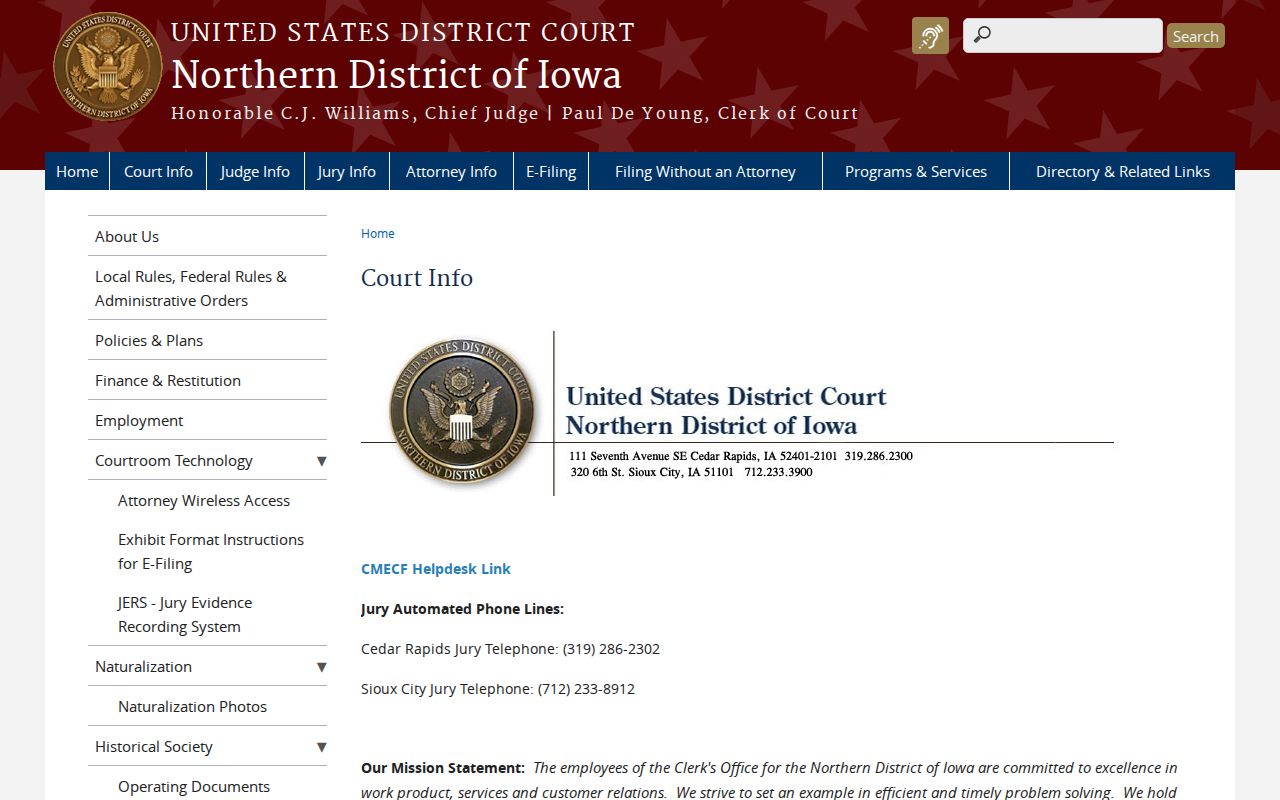This screenshot has width=1280, height=800.
Task: Open Attorney Wireless Access page
Action: [204, 500]
